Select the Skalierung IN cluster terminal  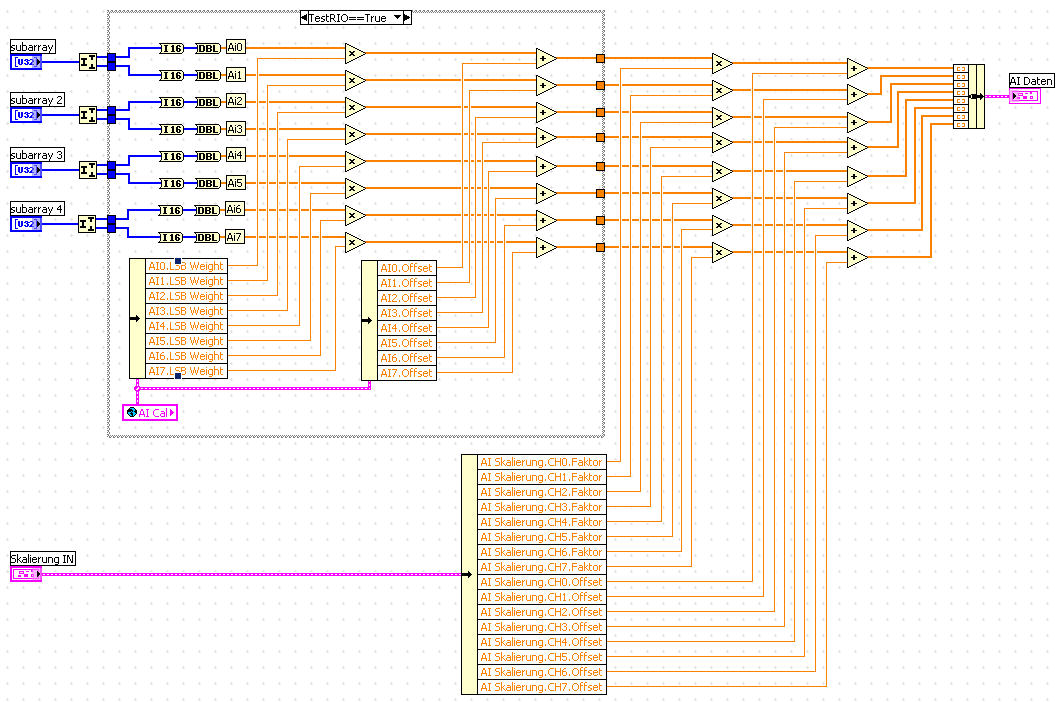point(26,574)
